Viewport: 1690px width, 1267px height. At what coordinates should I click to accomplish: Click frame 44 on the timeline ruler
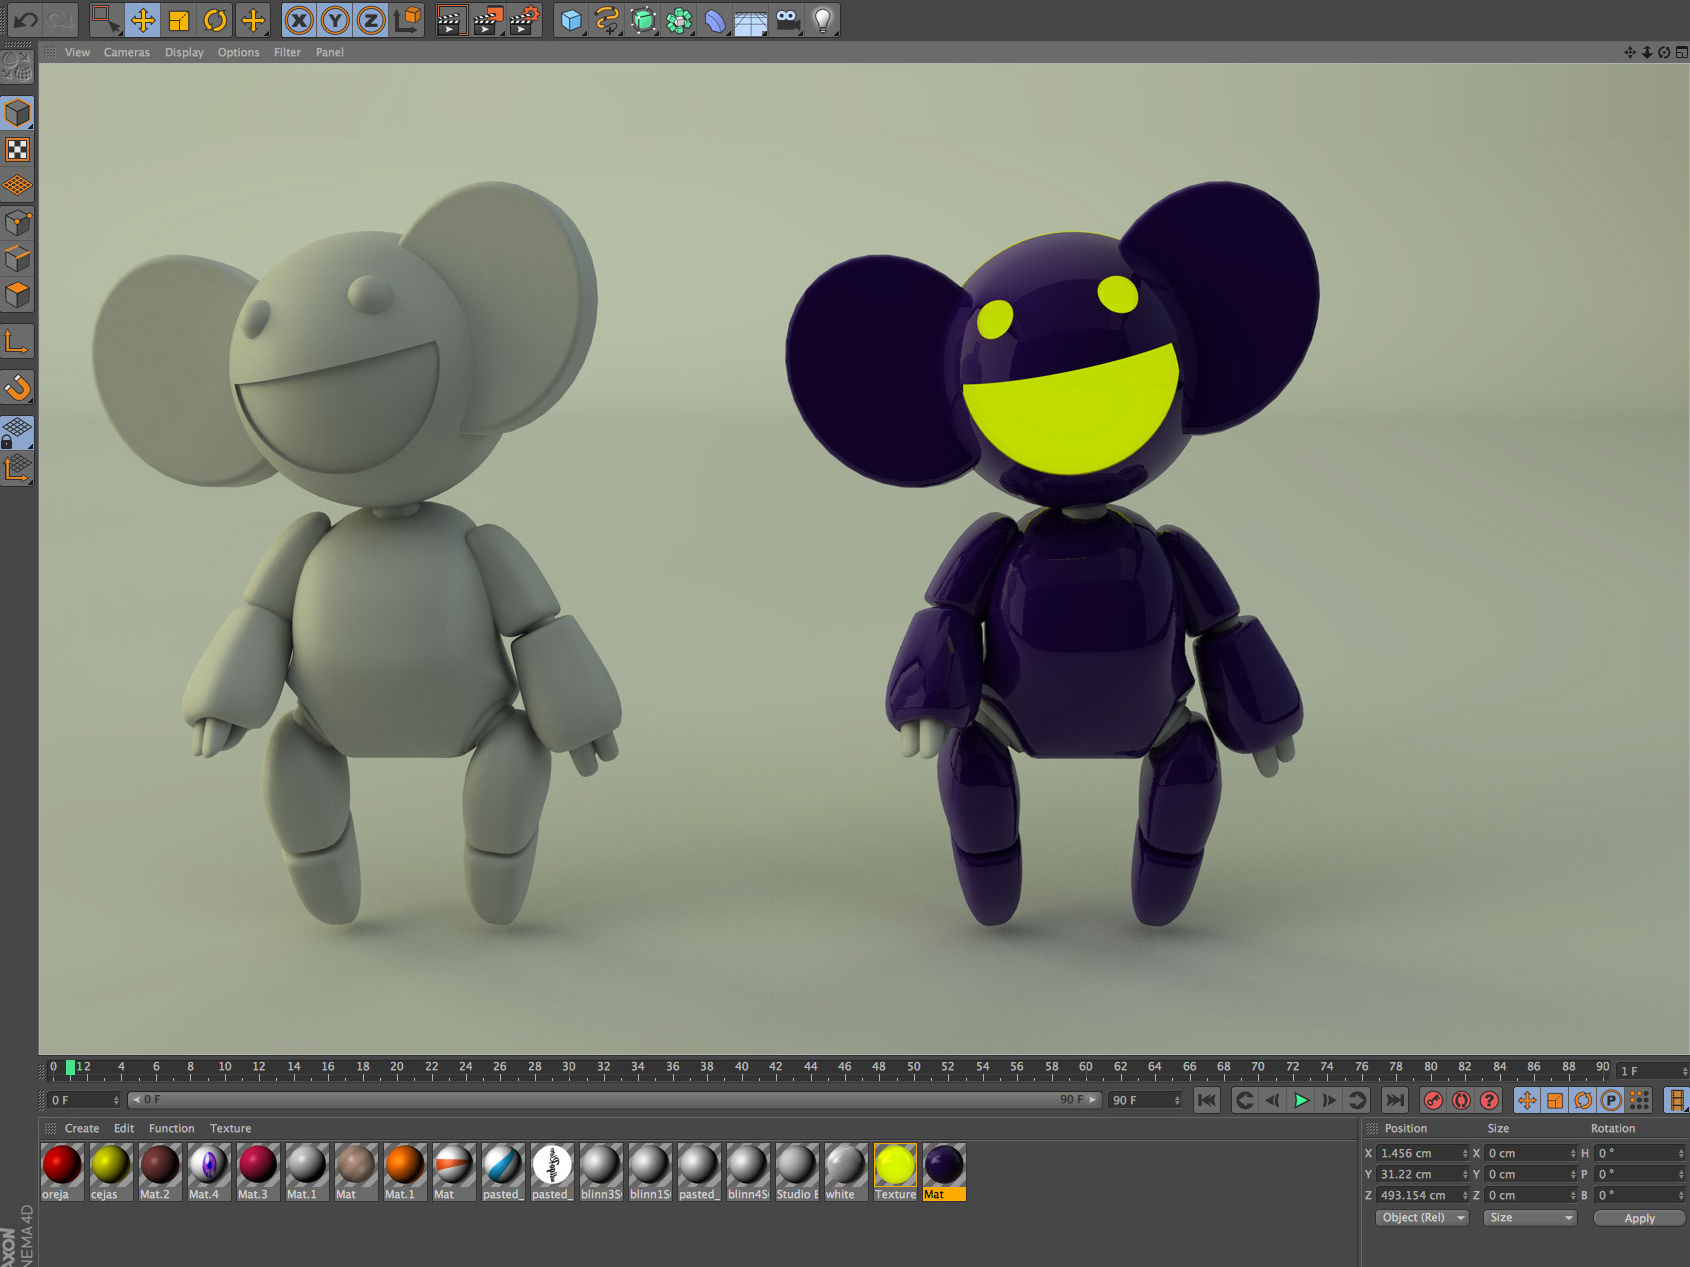(810, 1067)
